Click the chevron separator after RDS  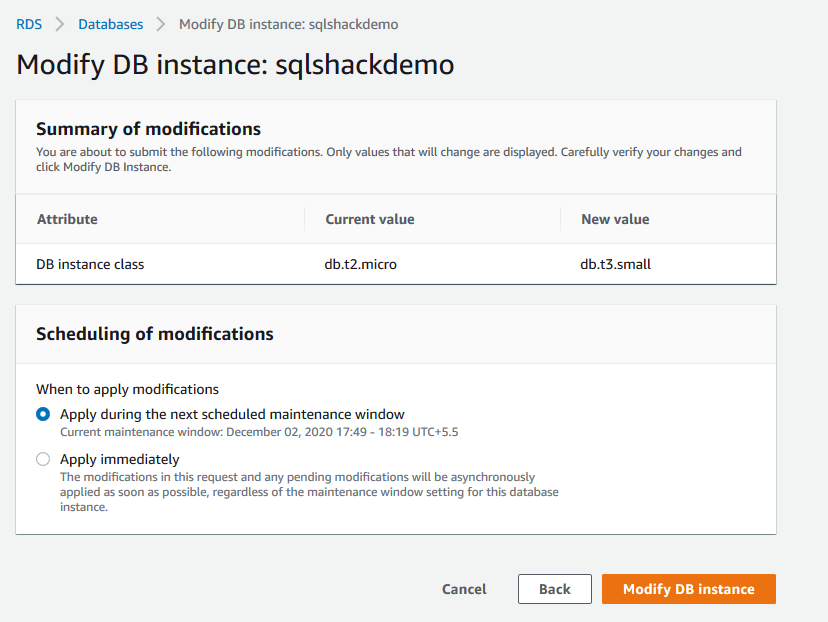(x=60, y=24)
